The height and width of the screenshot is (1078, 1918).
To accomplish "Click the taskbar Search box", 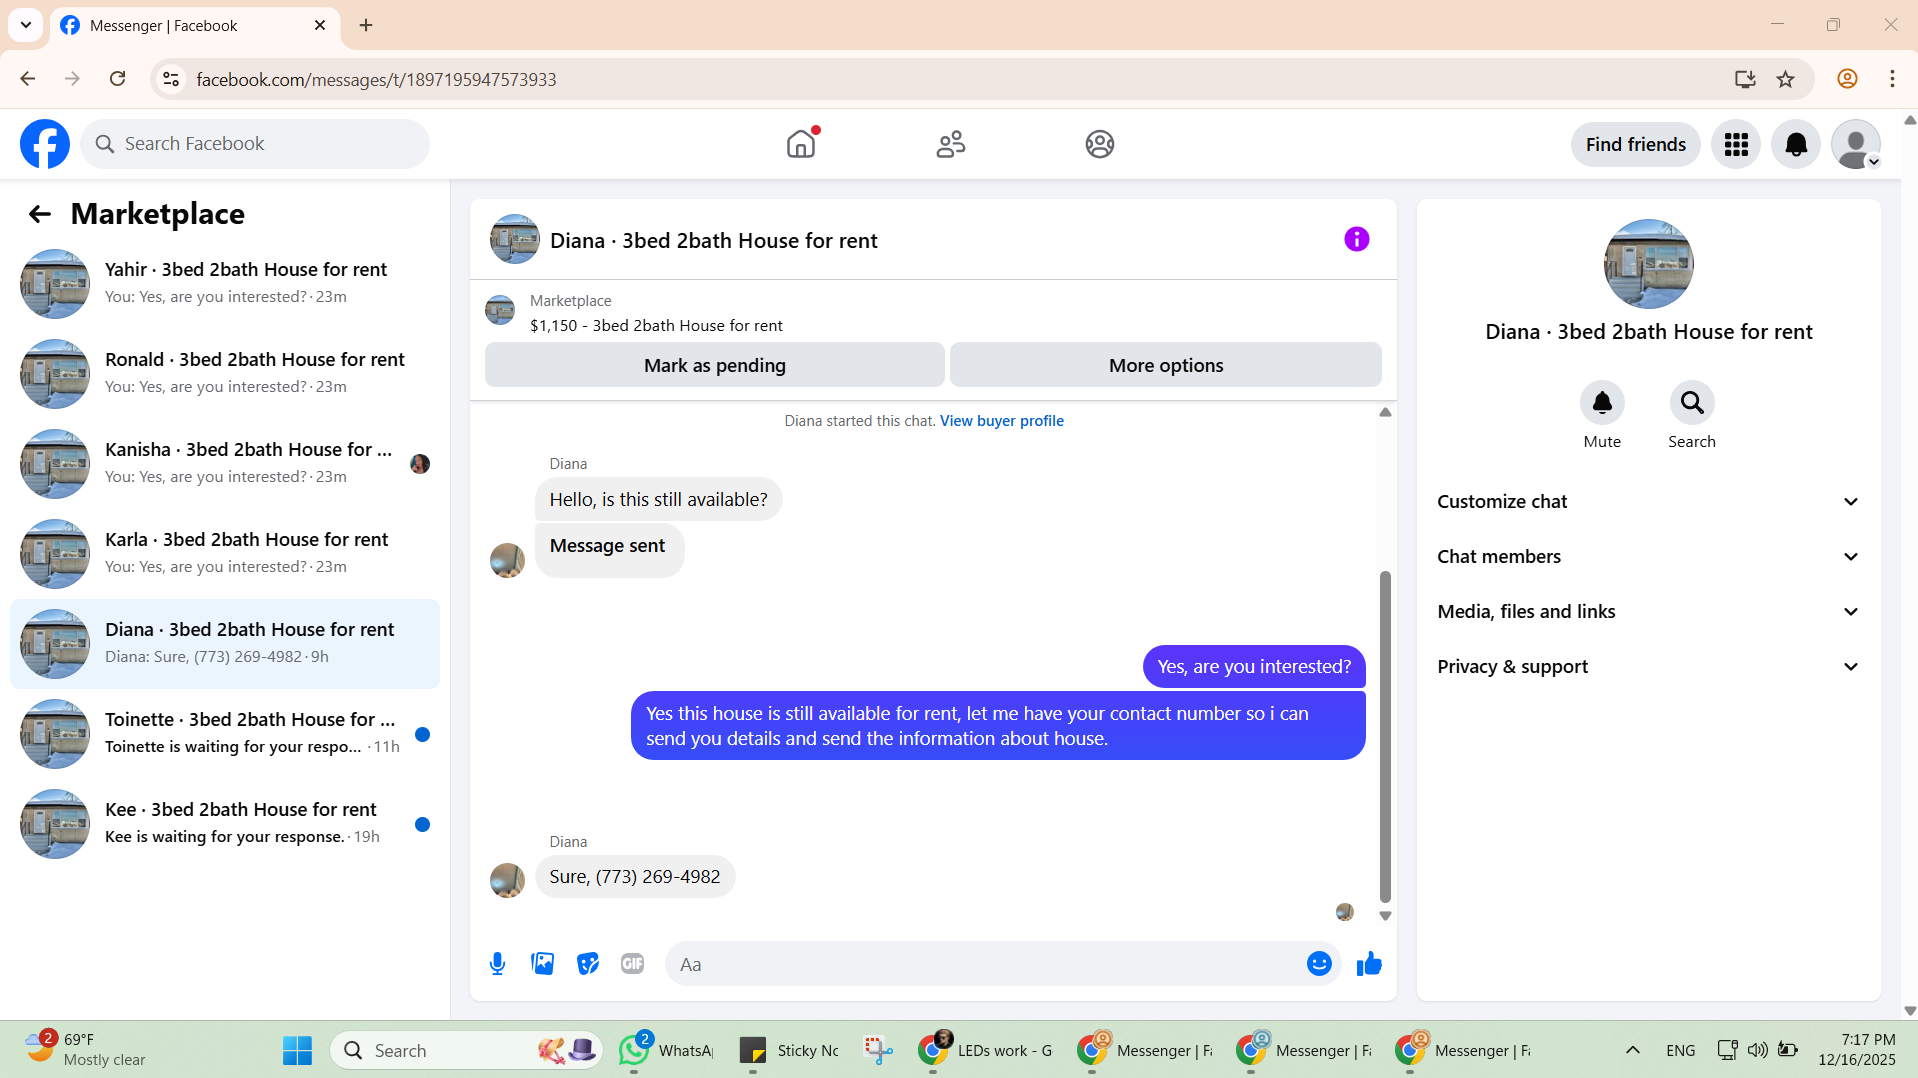I will [466, 1050].
